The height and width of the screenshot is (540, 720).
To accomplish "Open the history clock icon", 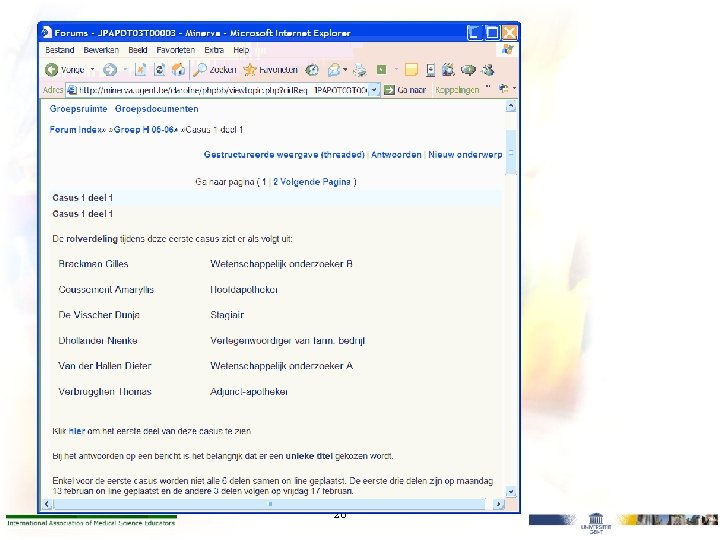I will click(x=312, y=70).
